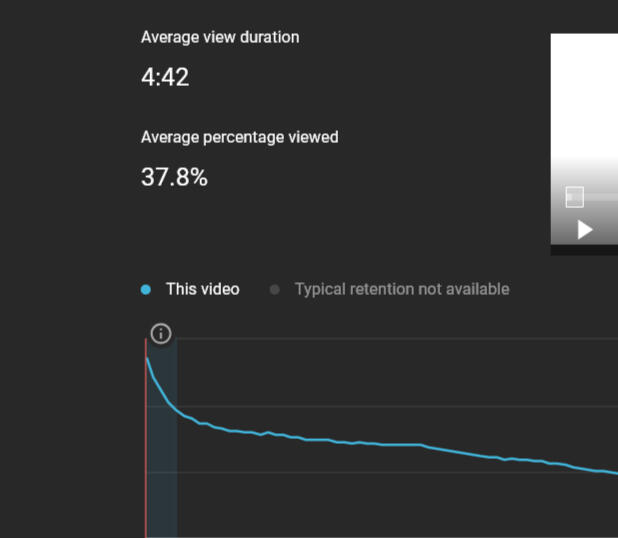The height and width of the screenshot is (538, 618).
Task: Click the blue dot beside This video
Action: tap(146, 290)
